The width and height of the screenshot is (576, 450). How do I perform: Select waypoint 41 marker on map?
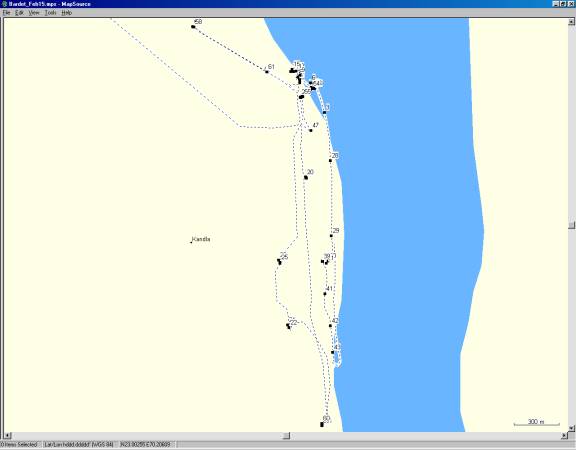point(325,294)
